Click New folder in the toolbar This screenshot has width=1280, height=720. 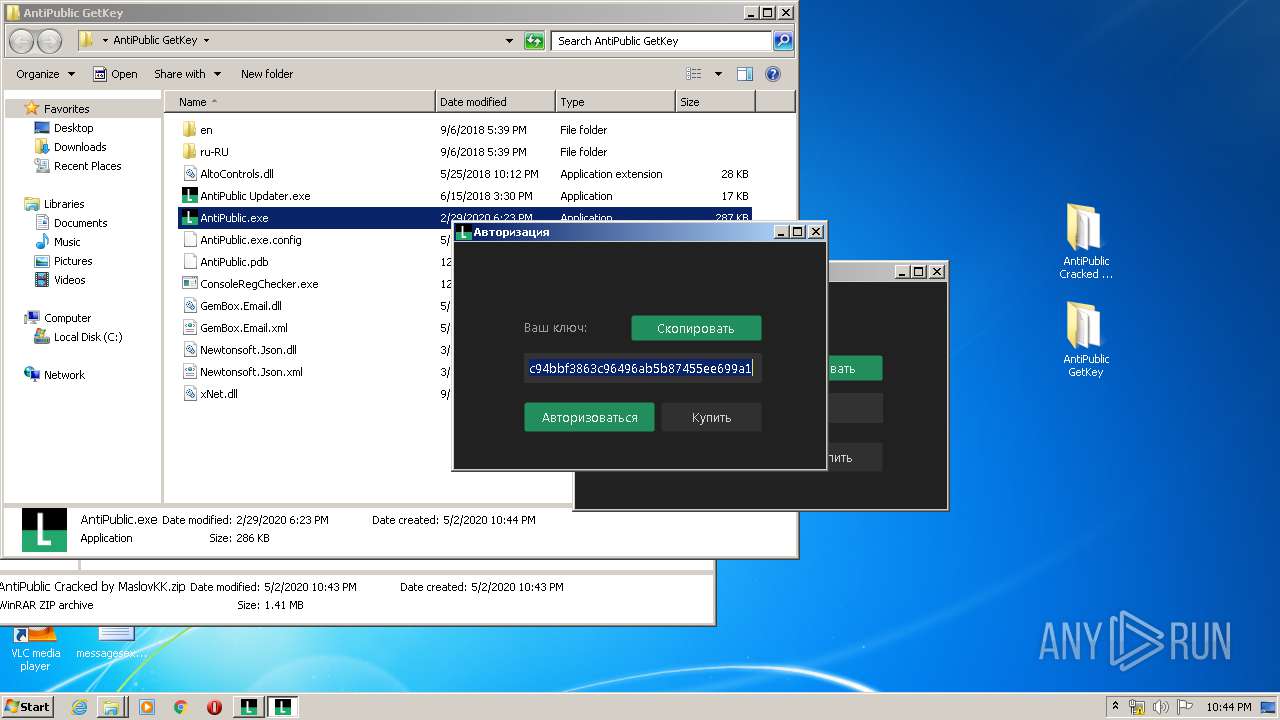(x=267, y=74)
